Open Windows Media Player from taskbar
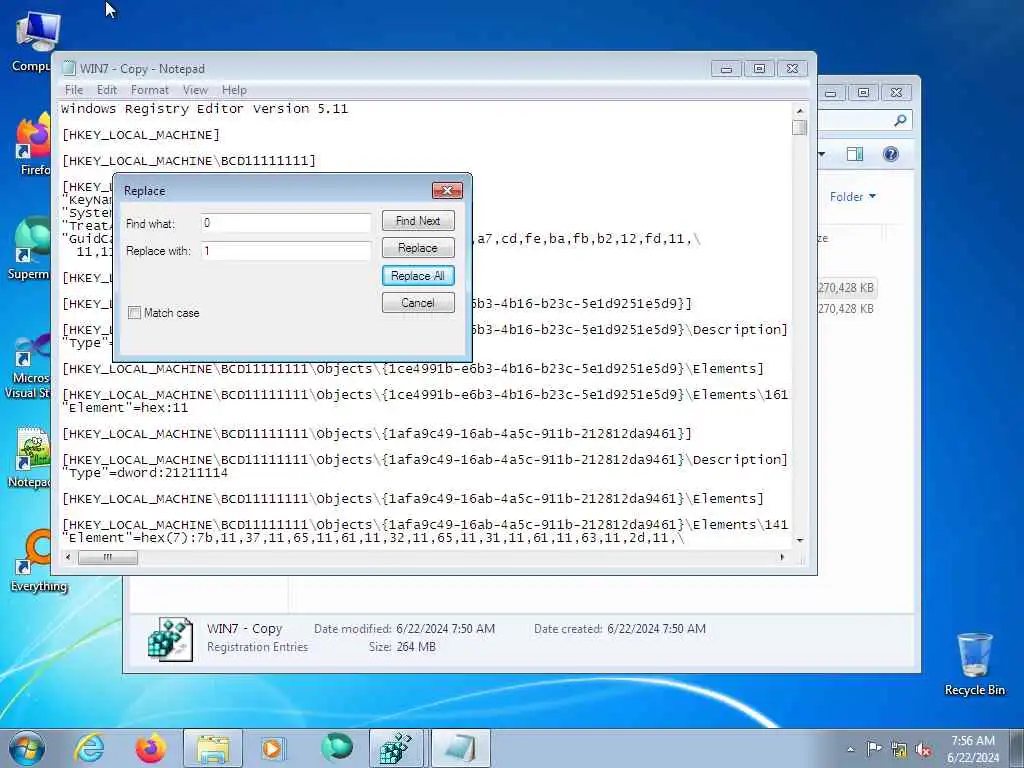The height and width of the screenshot is (768, 1024). coord(272,748)
